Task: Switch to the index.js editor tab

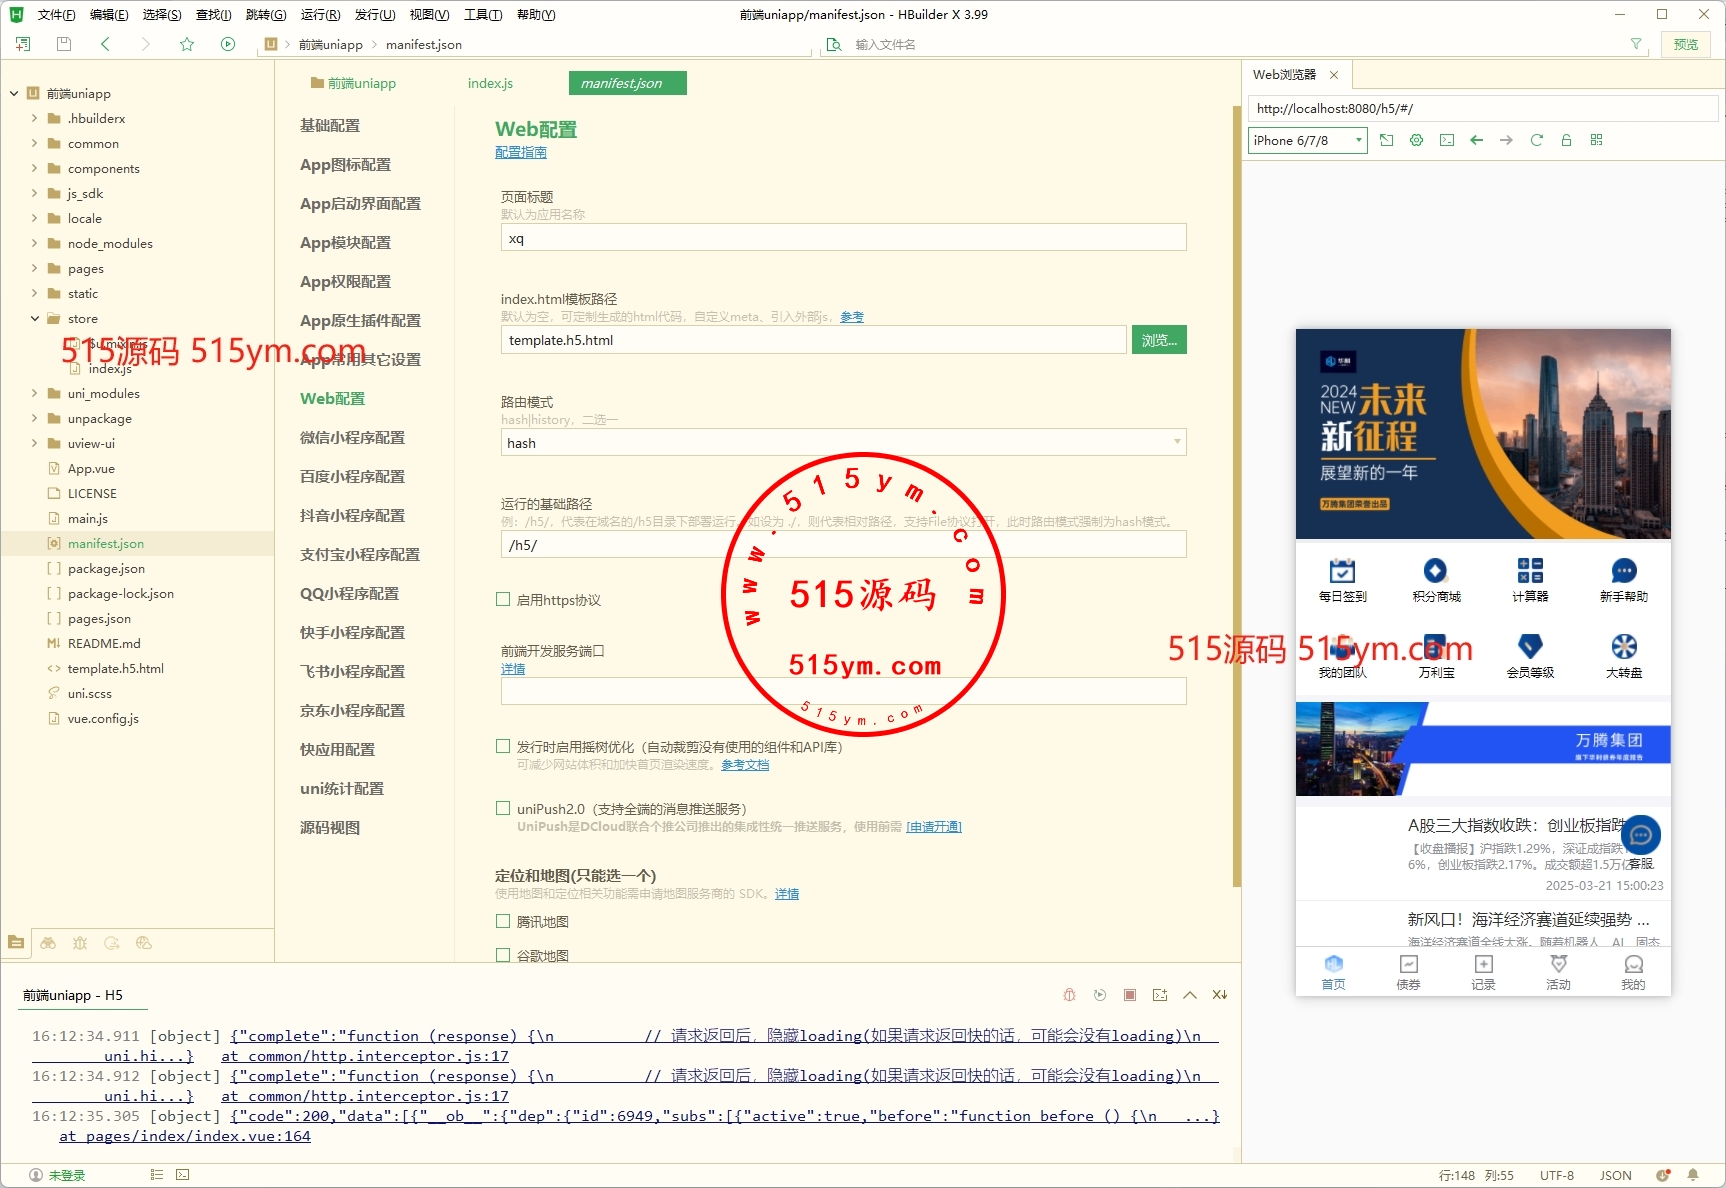Action: pyautogui.click(x=490, y=83)
